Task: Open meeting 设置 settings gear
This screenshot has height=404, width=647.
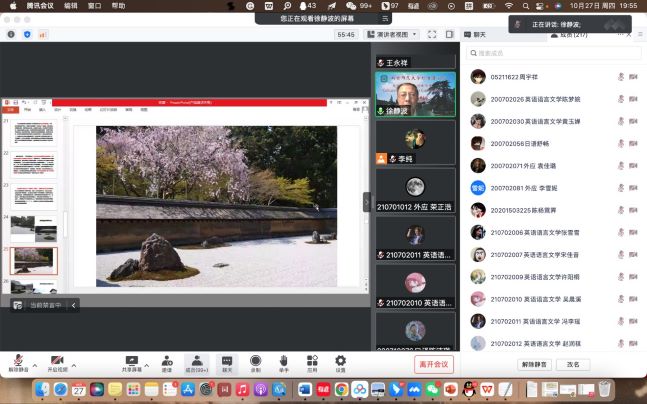Action: click(x=340, y=360)
